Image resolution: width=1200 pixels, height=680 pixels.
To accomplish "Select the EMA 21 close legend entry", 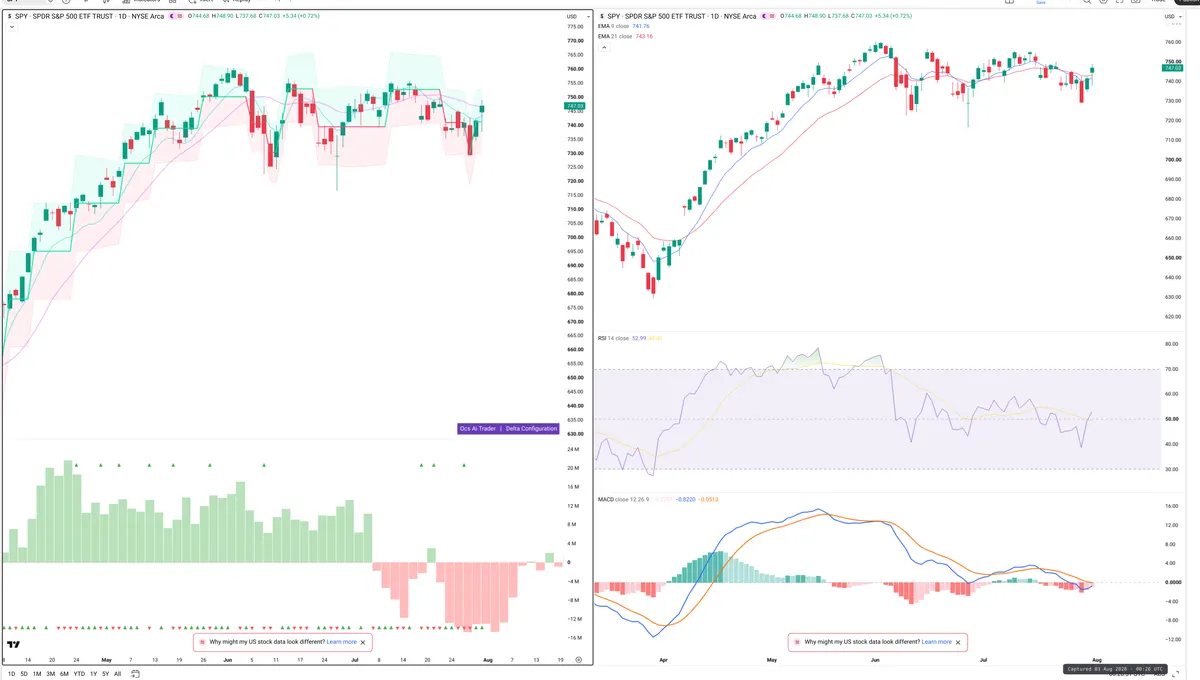I will 614,36.
